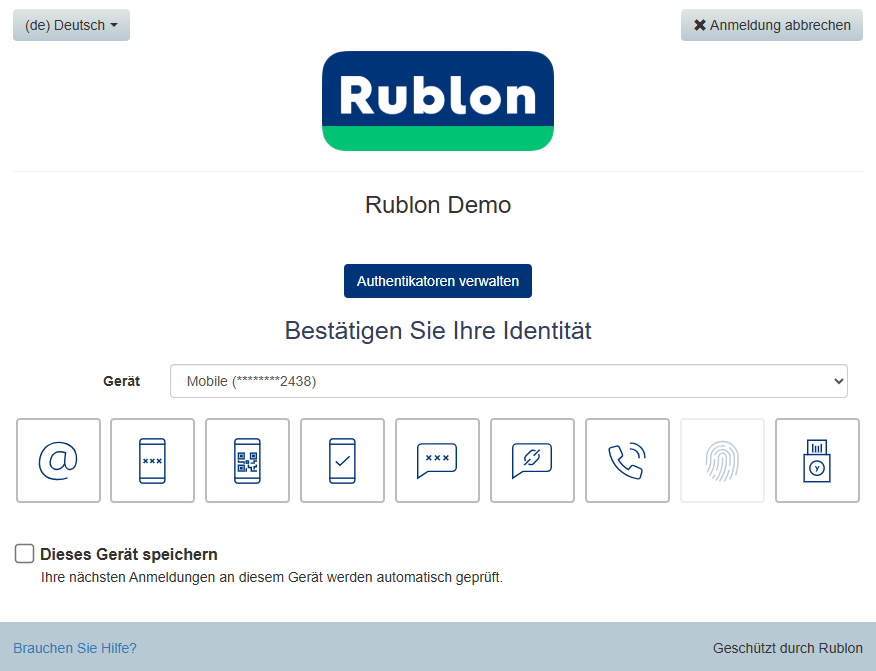Click Geschützt durch Rublon footer text

point(787,648)
